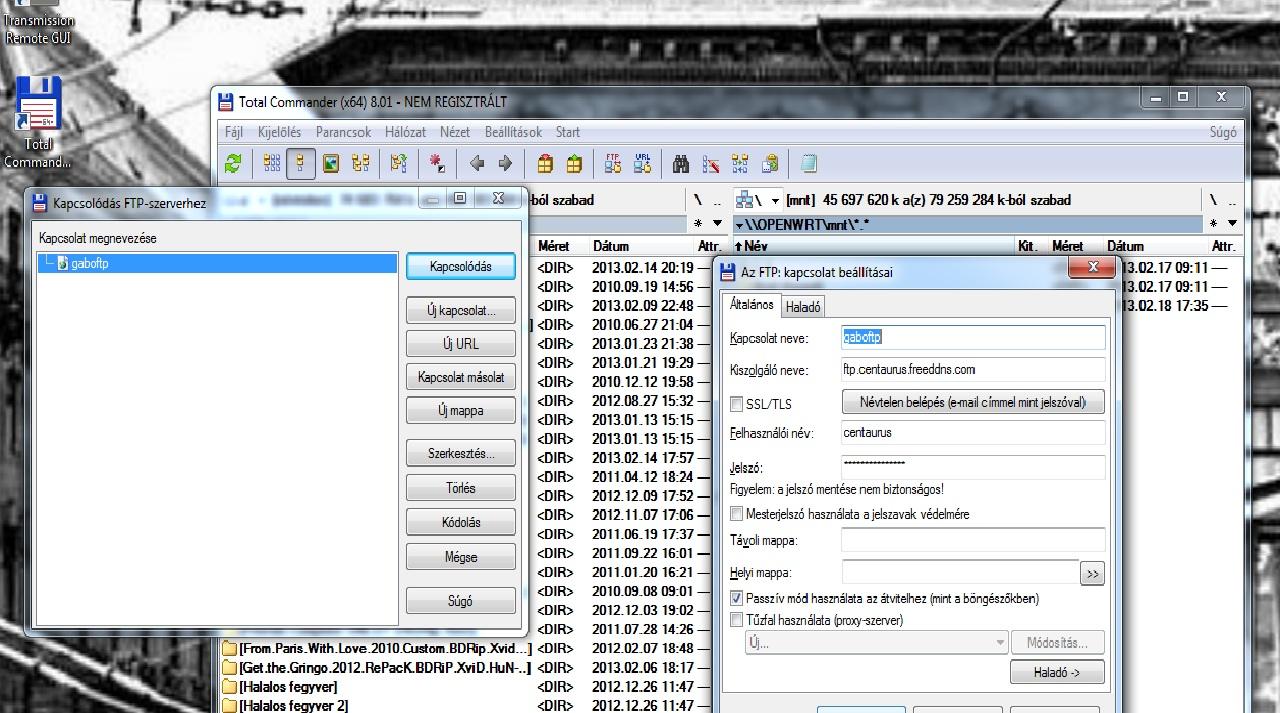Viewport: 1280px width, 713px height.
Task: Enable Mesterjelszó használata checkbox
Action: tap(737, 514)
